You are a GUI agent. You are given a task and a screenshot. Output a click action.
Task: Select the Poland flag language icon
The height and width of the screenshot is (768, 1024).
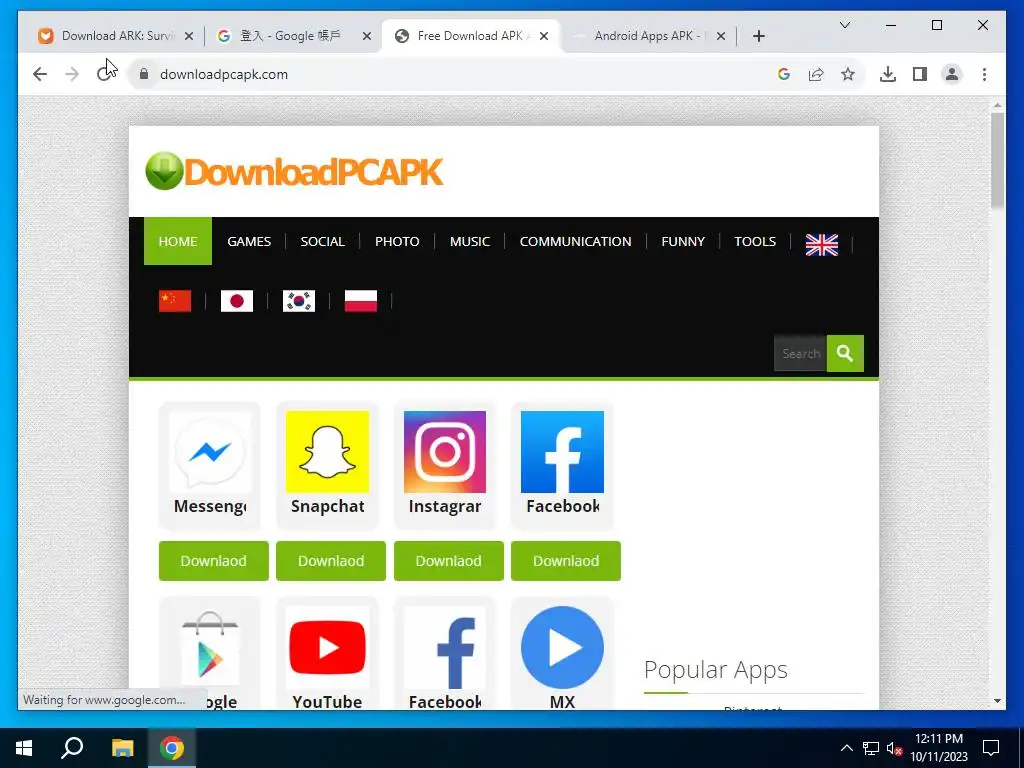[x=360, y=301]
